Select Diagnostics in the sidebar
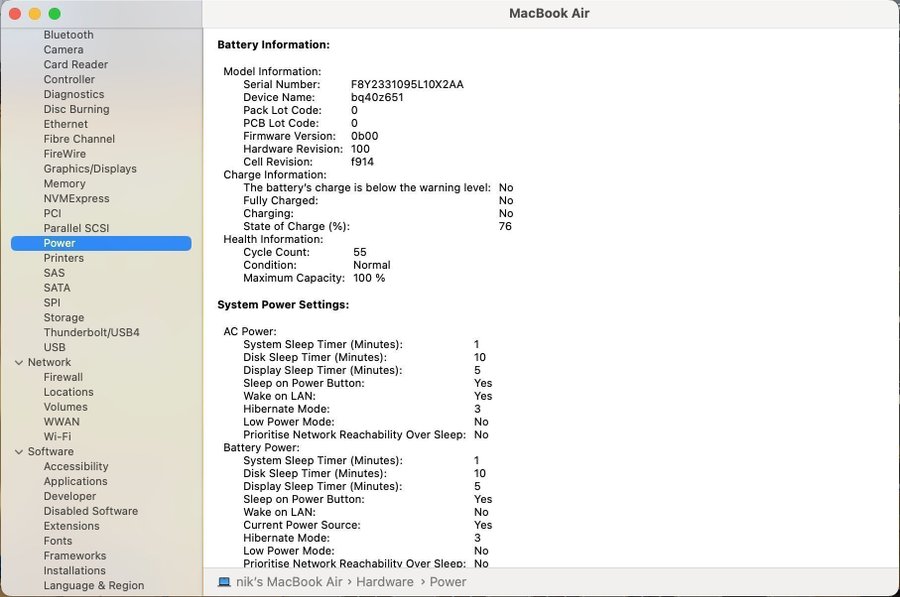The height and width of the screenshot is (597, 900). 73,95
